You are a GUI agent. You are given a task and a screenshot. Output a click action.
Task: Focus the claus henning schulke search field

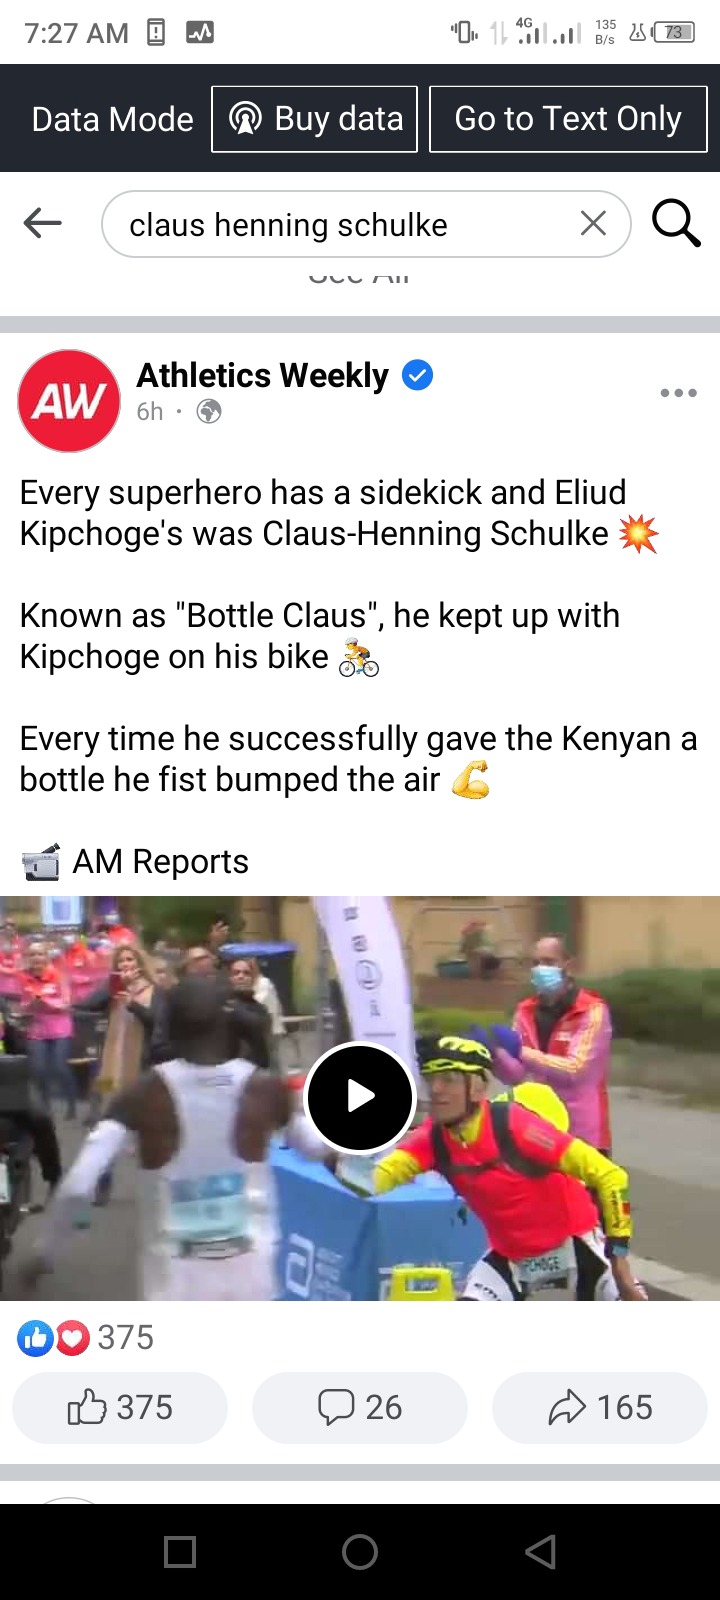click(x=366, y=224)
